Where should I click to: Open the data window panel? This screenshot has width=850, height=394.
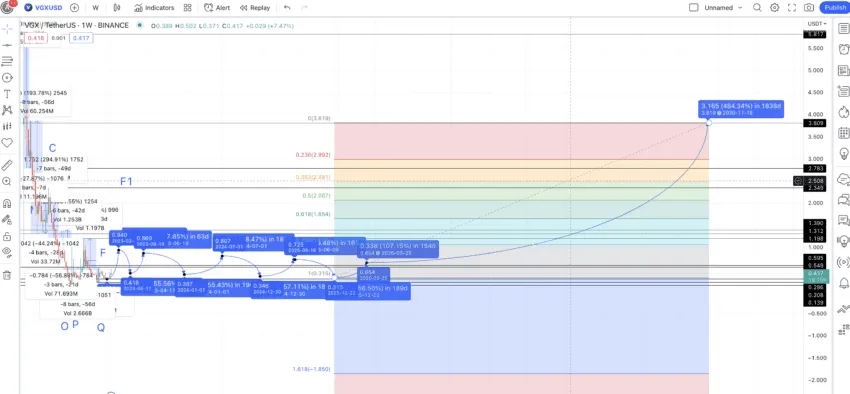click(x=843, y=91)
